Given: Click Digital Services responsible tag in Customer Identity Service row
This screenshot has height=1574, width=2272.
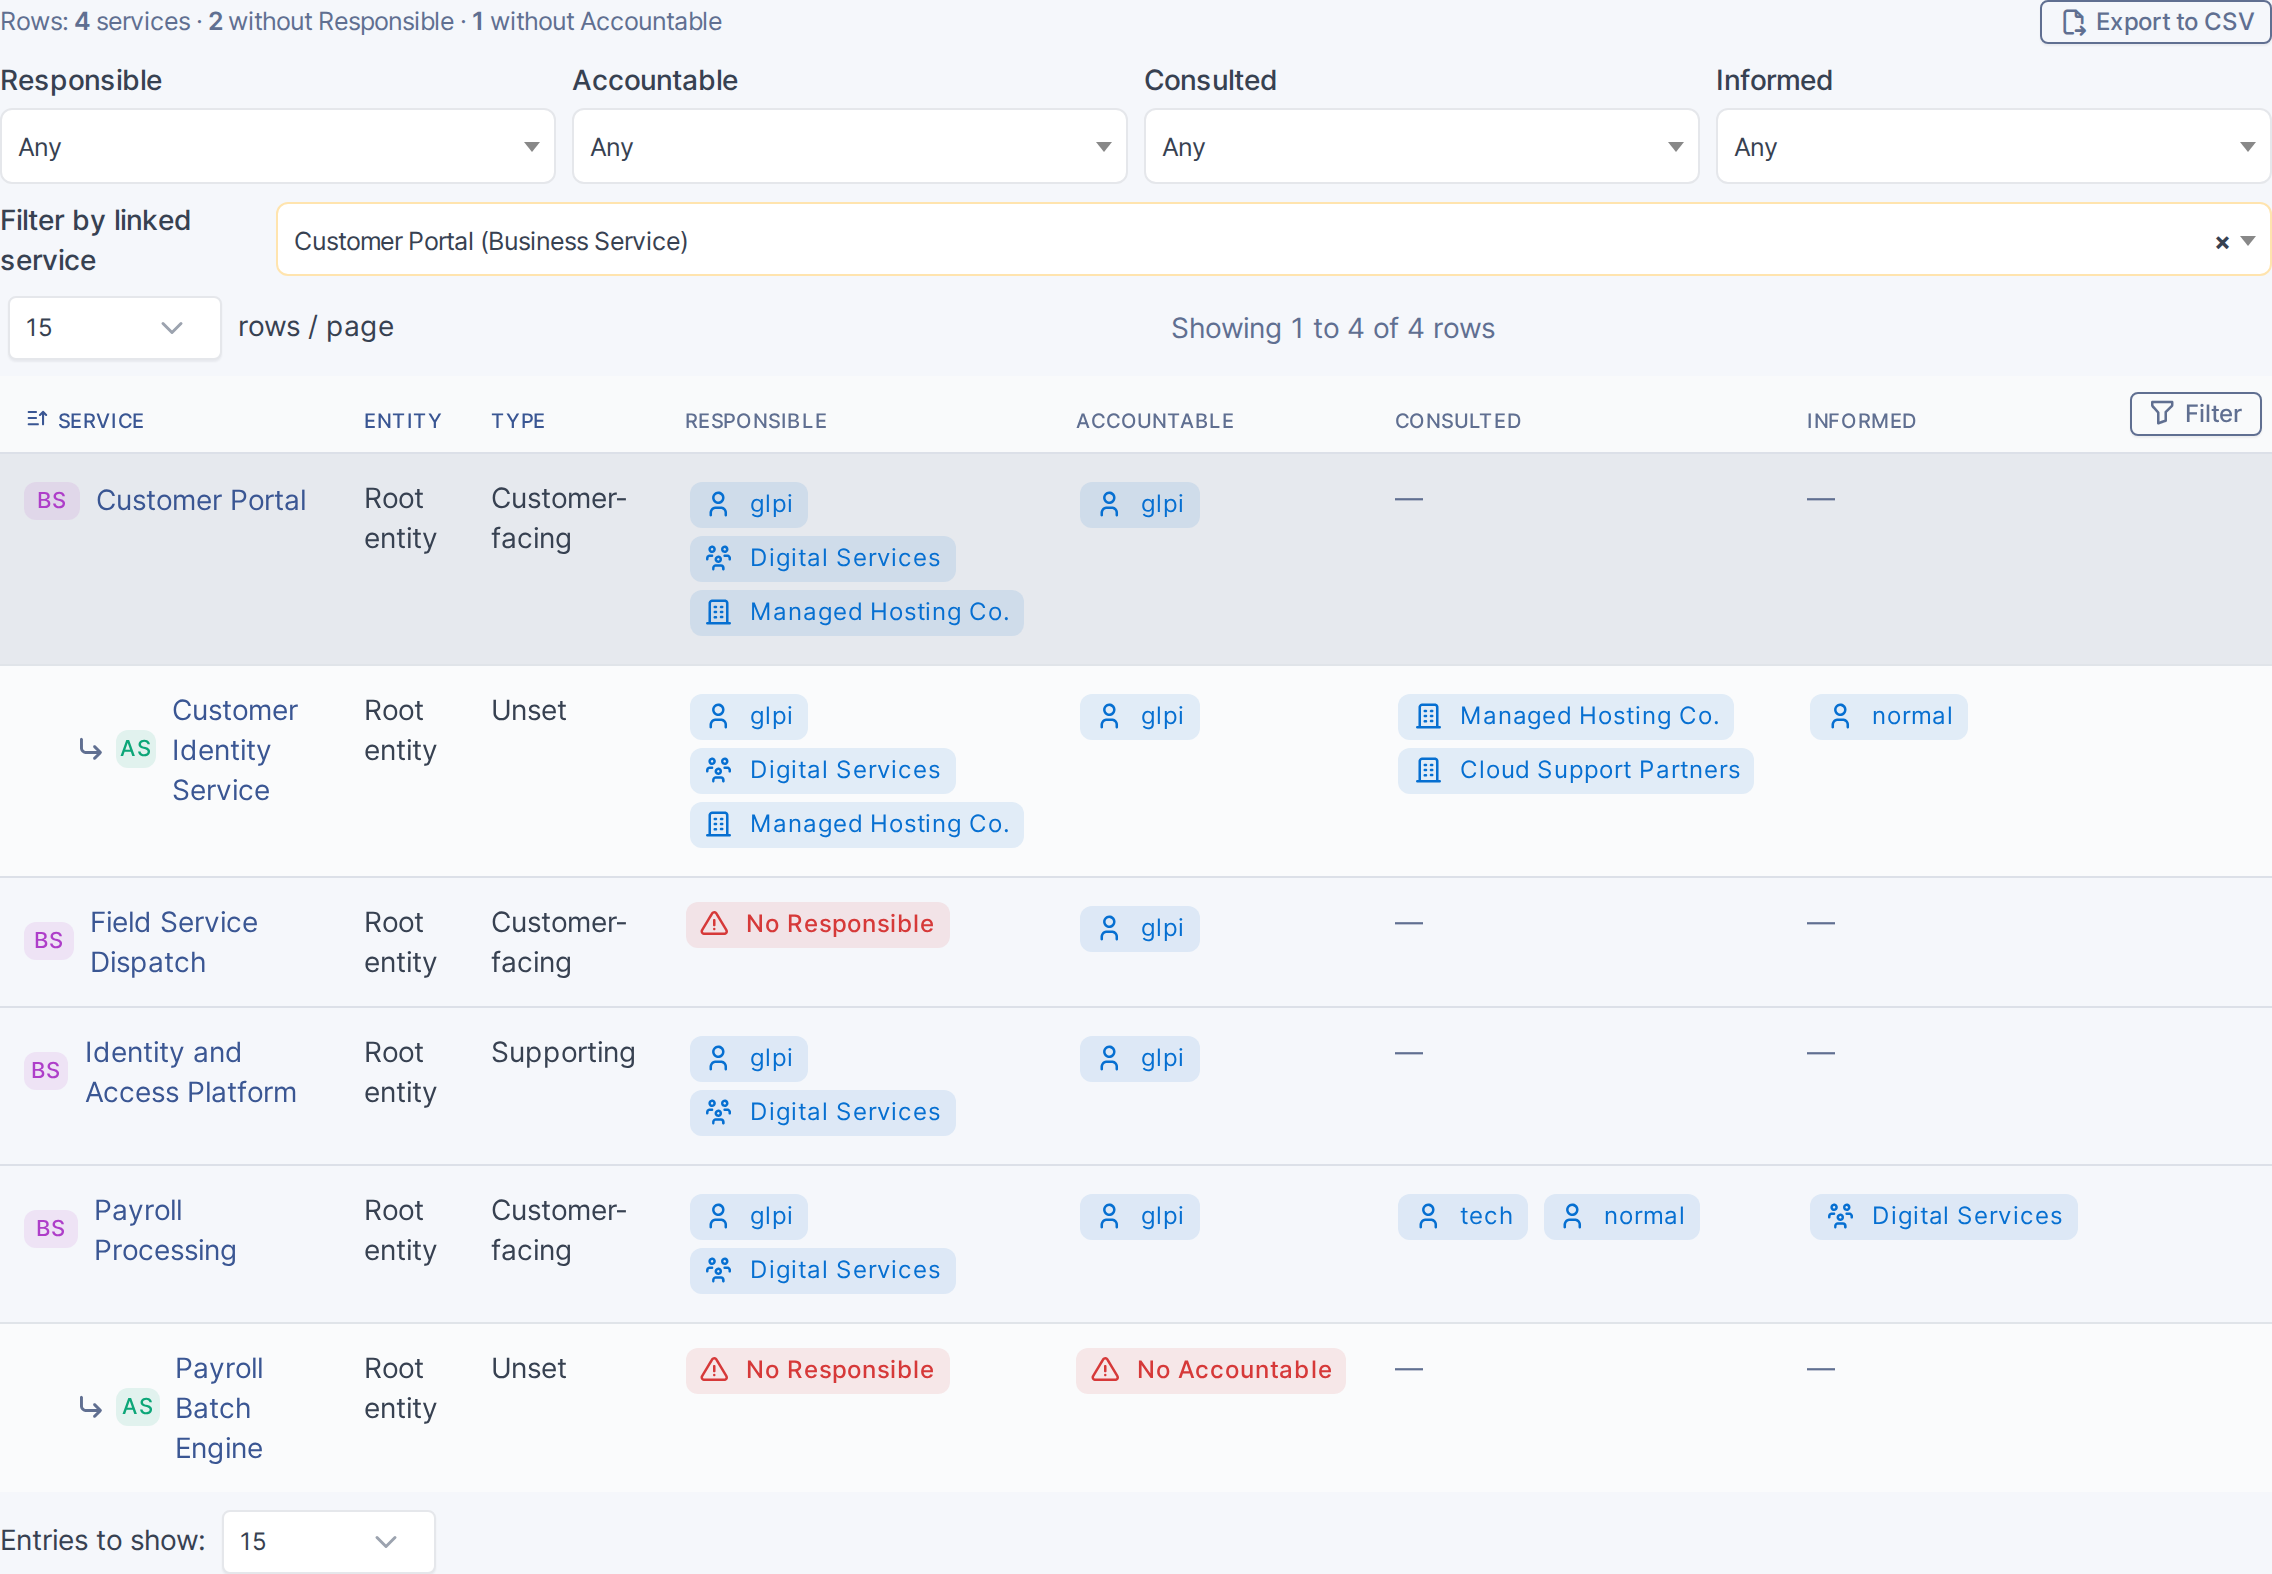Looking at the screenshot, I should [822, 770].
